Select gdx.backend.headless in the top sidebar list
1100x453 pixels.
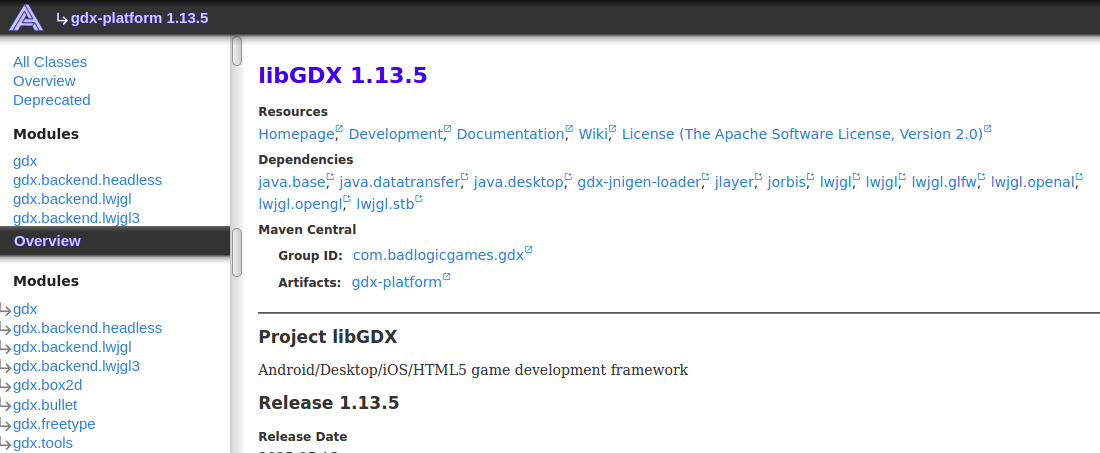(x=87, y=180)
